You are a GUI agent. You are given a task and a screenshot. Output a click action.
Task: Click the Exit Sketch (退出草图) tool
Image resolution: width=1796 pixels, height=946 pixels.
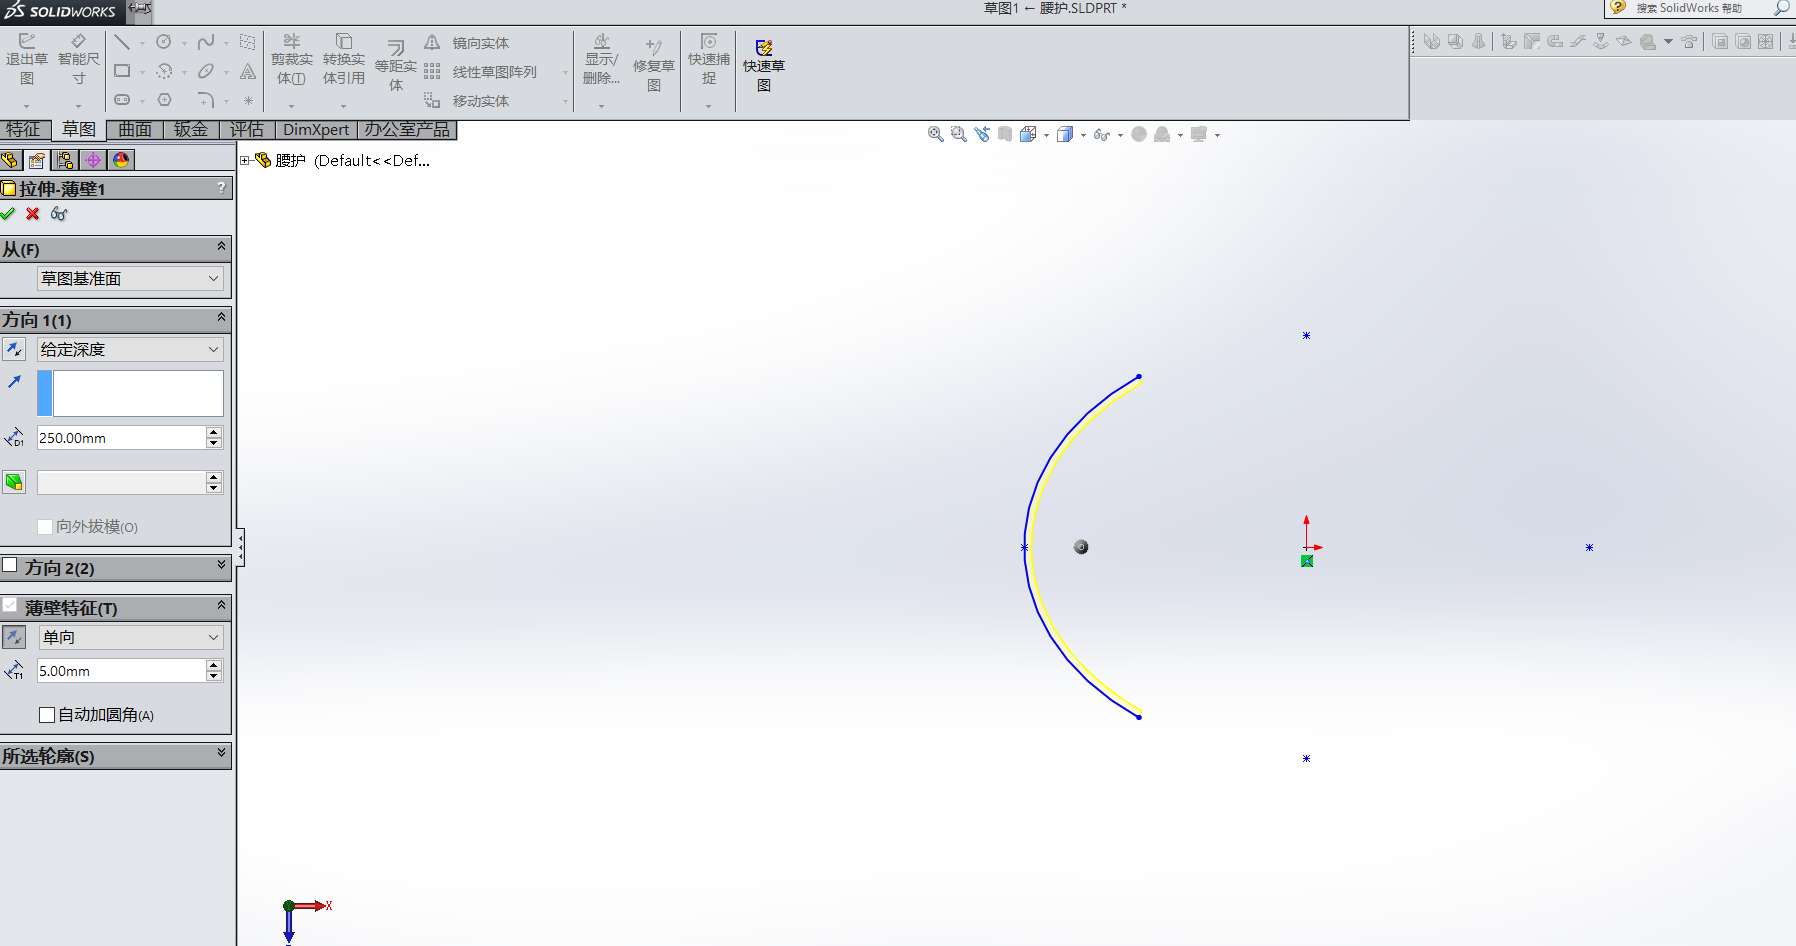click(27, 60)
